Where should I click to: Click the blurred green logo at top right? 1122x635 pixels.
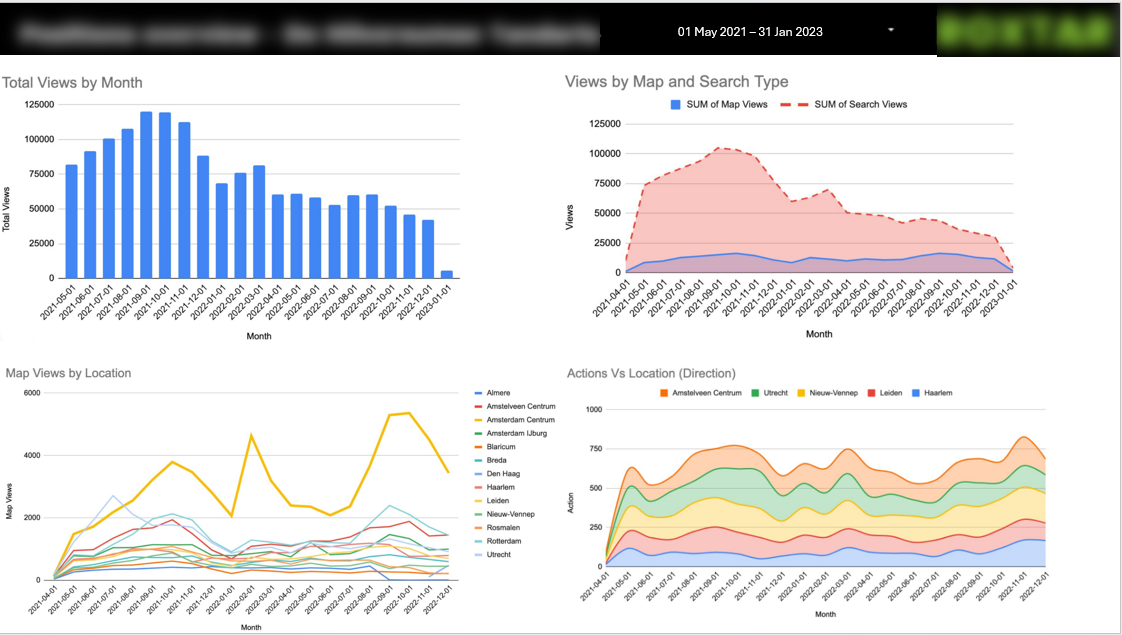[1026, 31]
